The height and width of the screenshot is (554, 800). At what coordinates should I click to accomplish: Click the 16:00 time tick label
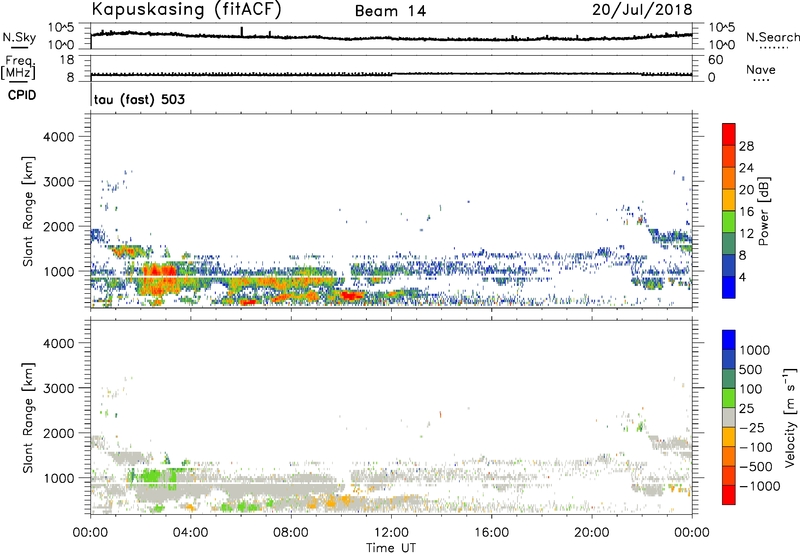(x=491, y=533)
